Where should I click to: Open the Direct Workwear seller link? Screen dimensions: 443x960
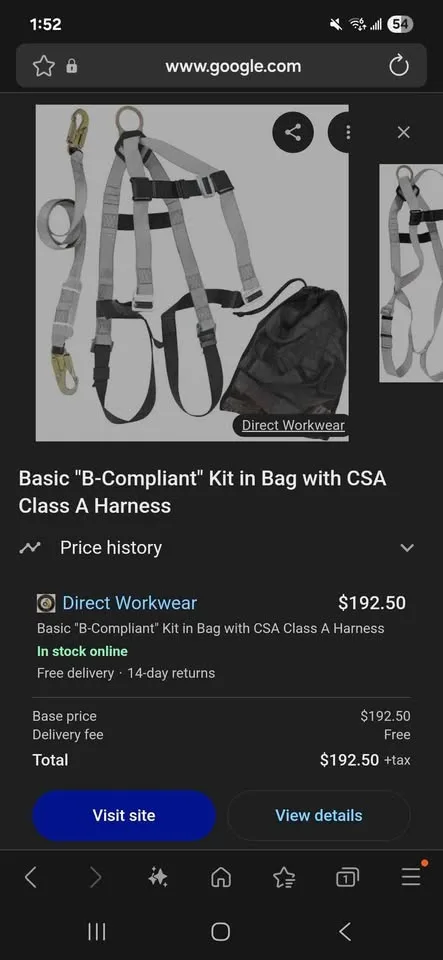coord(130,603)
